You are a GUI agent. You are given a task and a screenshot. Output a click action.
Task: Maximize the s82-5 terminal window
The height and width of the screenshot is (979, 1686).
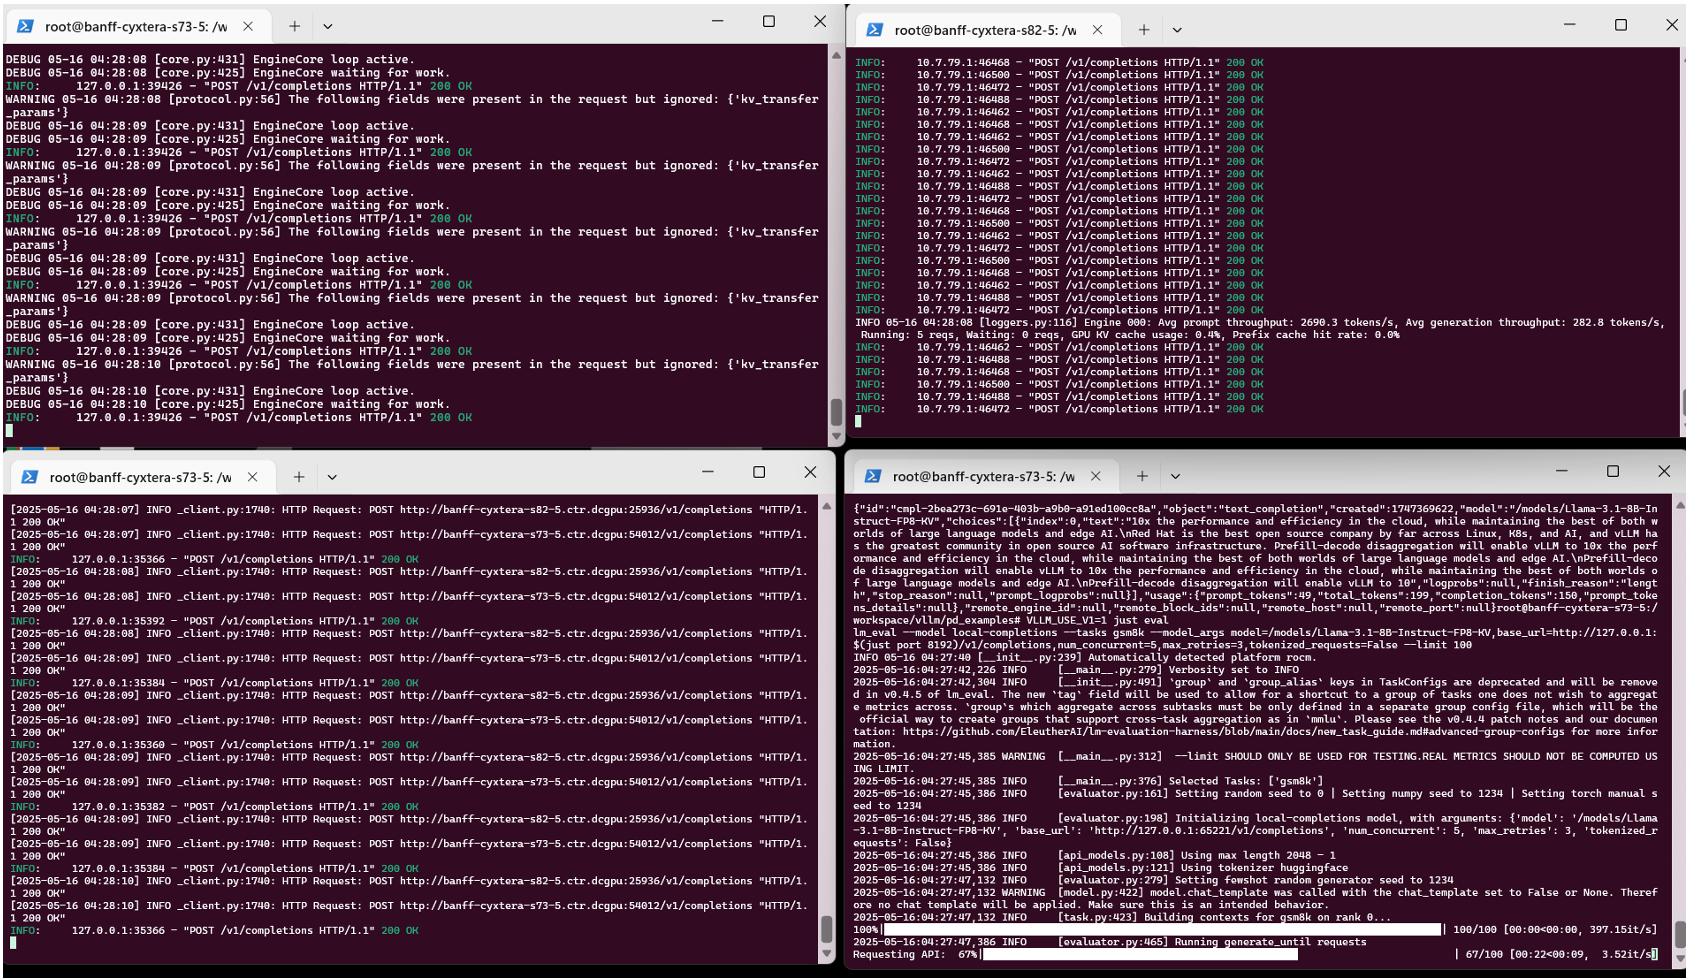click(x=1620, y=25)
